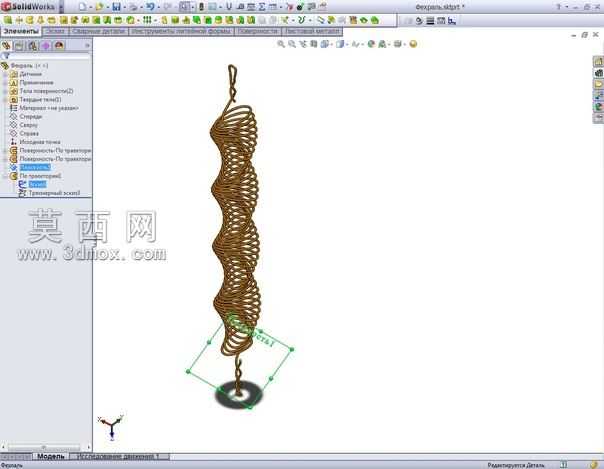Click the Edit Appearance sphere icon
Image resolution: width=604 pixels, height=469 pixels.
pyautogui.click(x=371, y=44)
